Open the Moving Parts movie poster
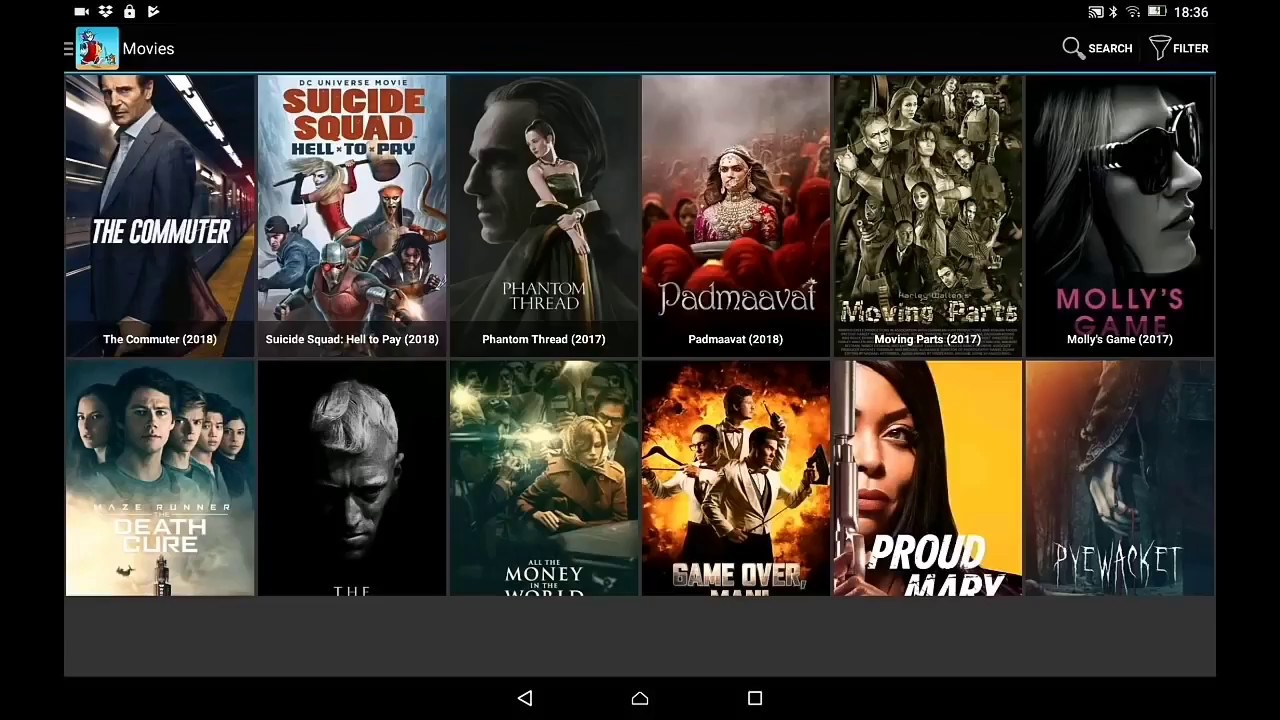 (928, 215)
